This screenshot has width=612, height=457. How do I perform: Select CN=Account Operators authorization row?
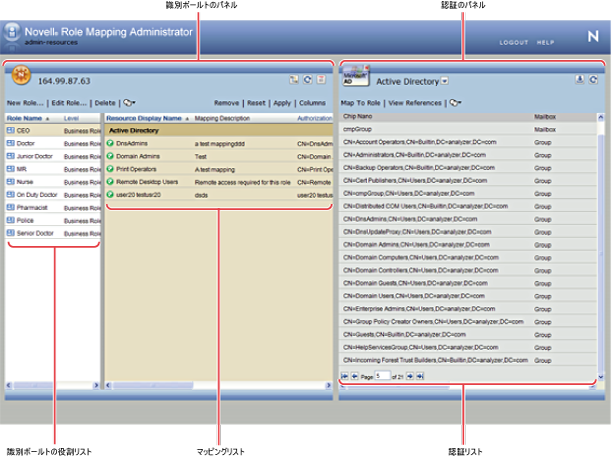point(468,142)
